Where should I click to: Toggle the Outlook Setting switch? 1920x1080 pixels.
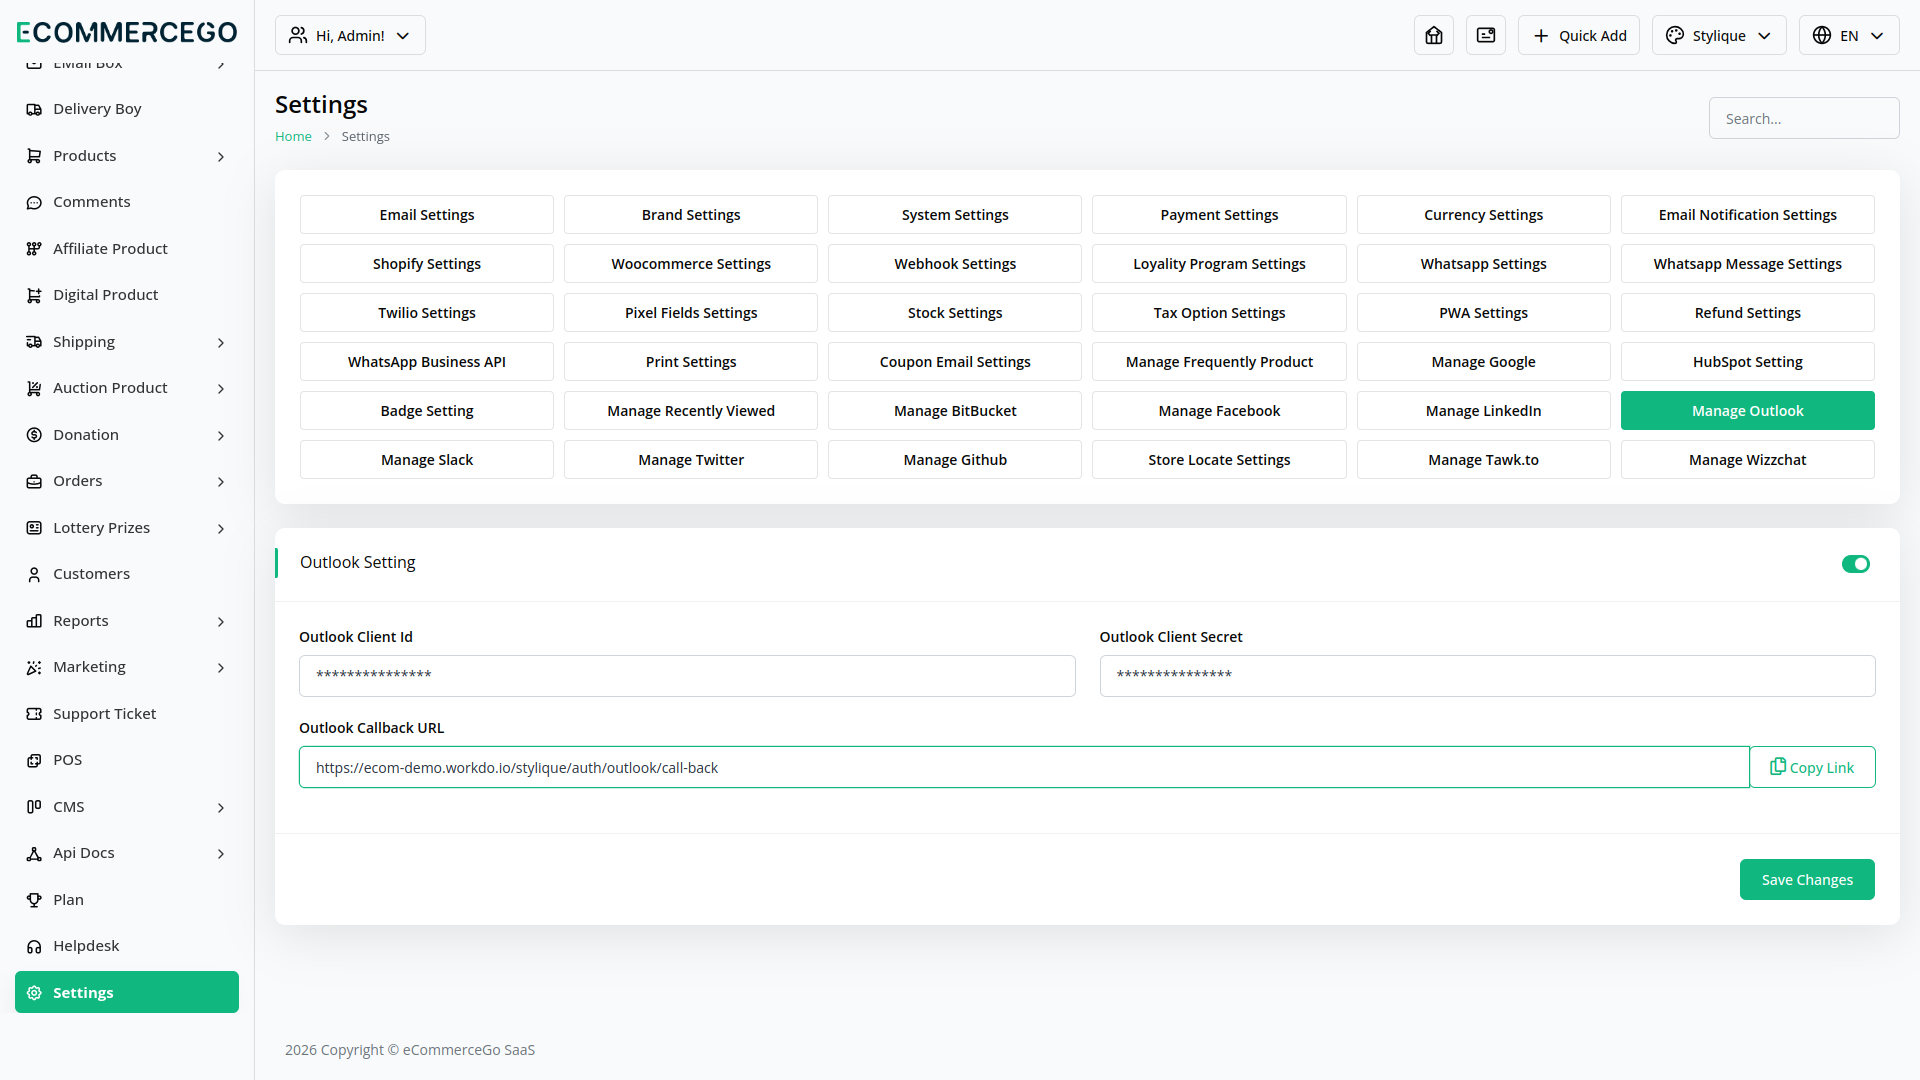(x=1856, y=564)
